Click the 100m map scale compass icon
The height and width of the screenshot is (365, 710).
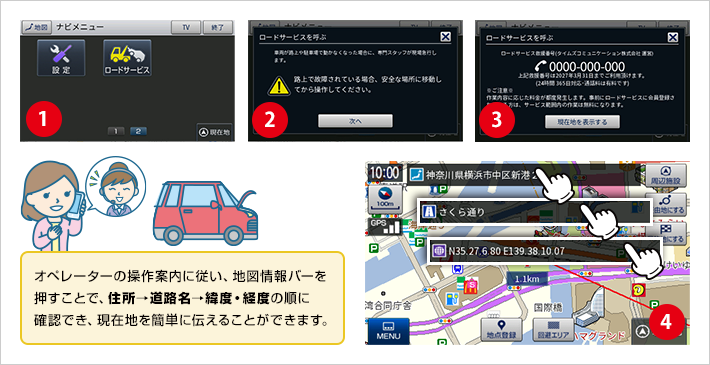[x=385, y=198]
